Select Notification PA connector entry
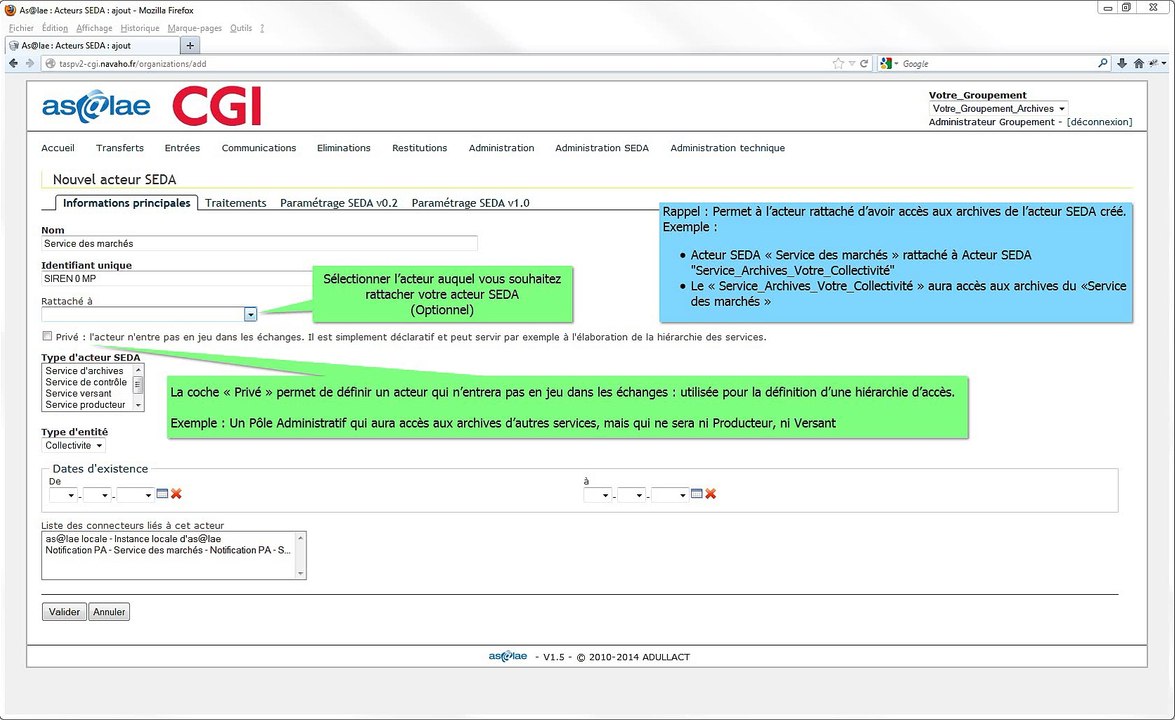The width and height of the screenshot is (1175, 720). click(168, 550)
